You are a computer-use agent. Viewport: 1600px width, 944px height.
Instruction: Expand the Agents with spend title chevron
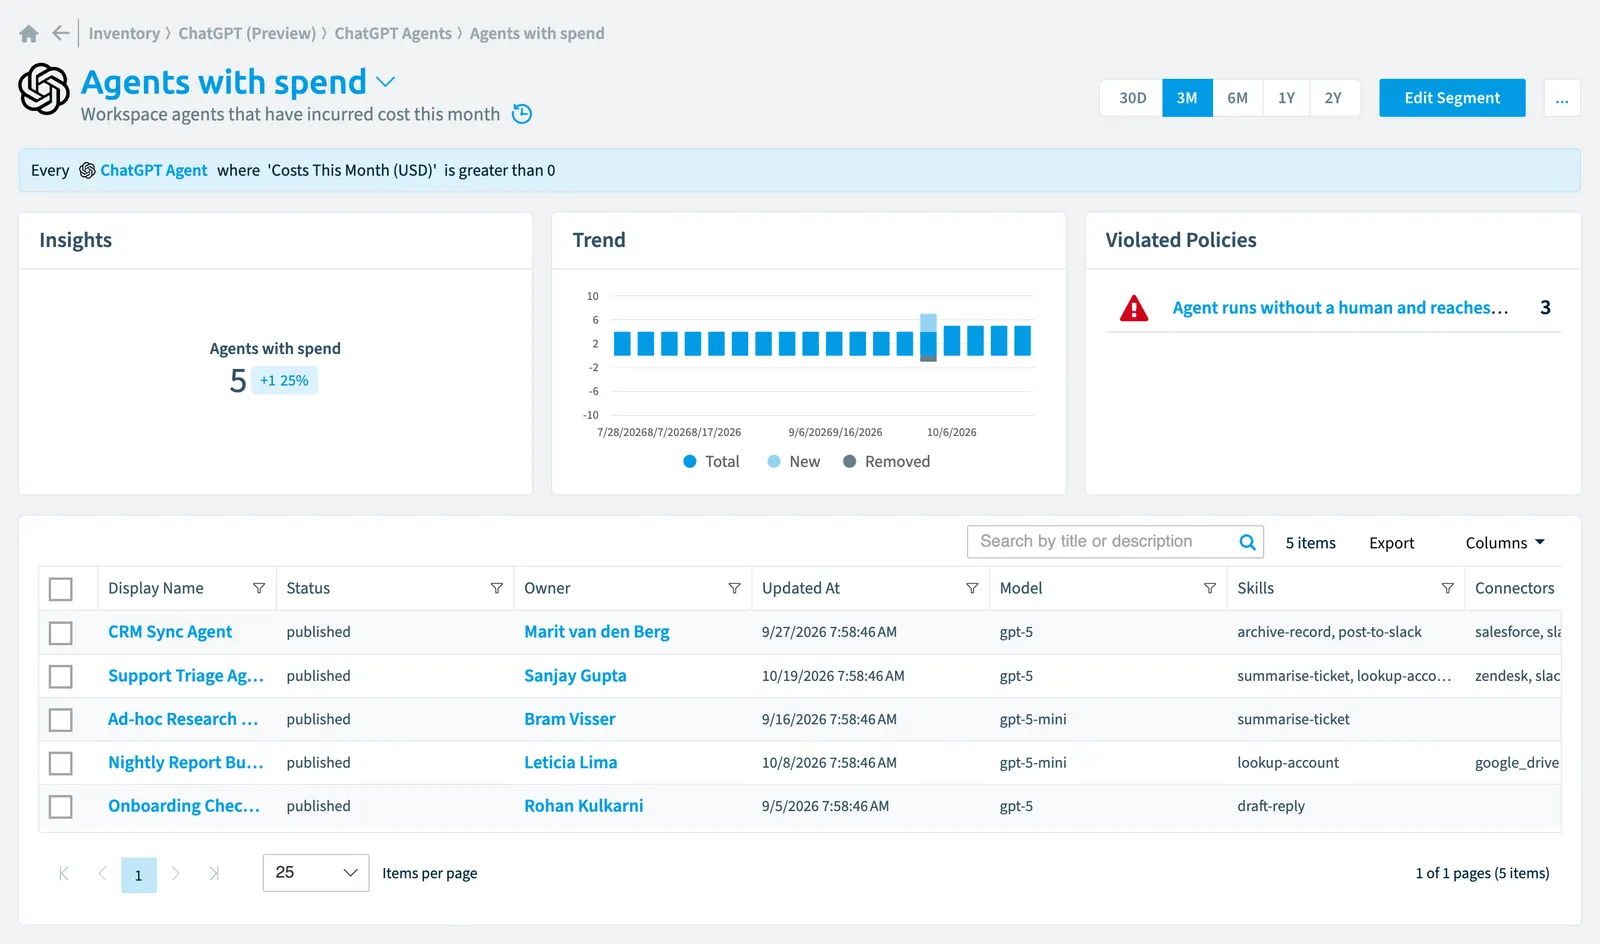385,82
